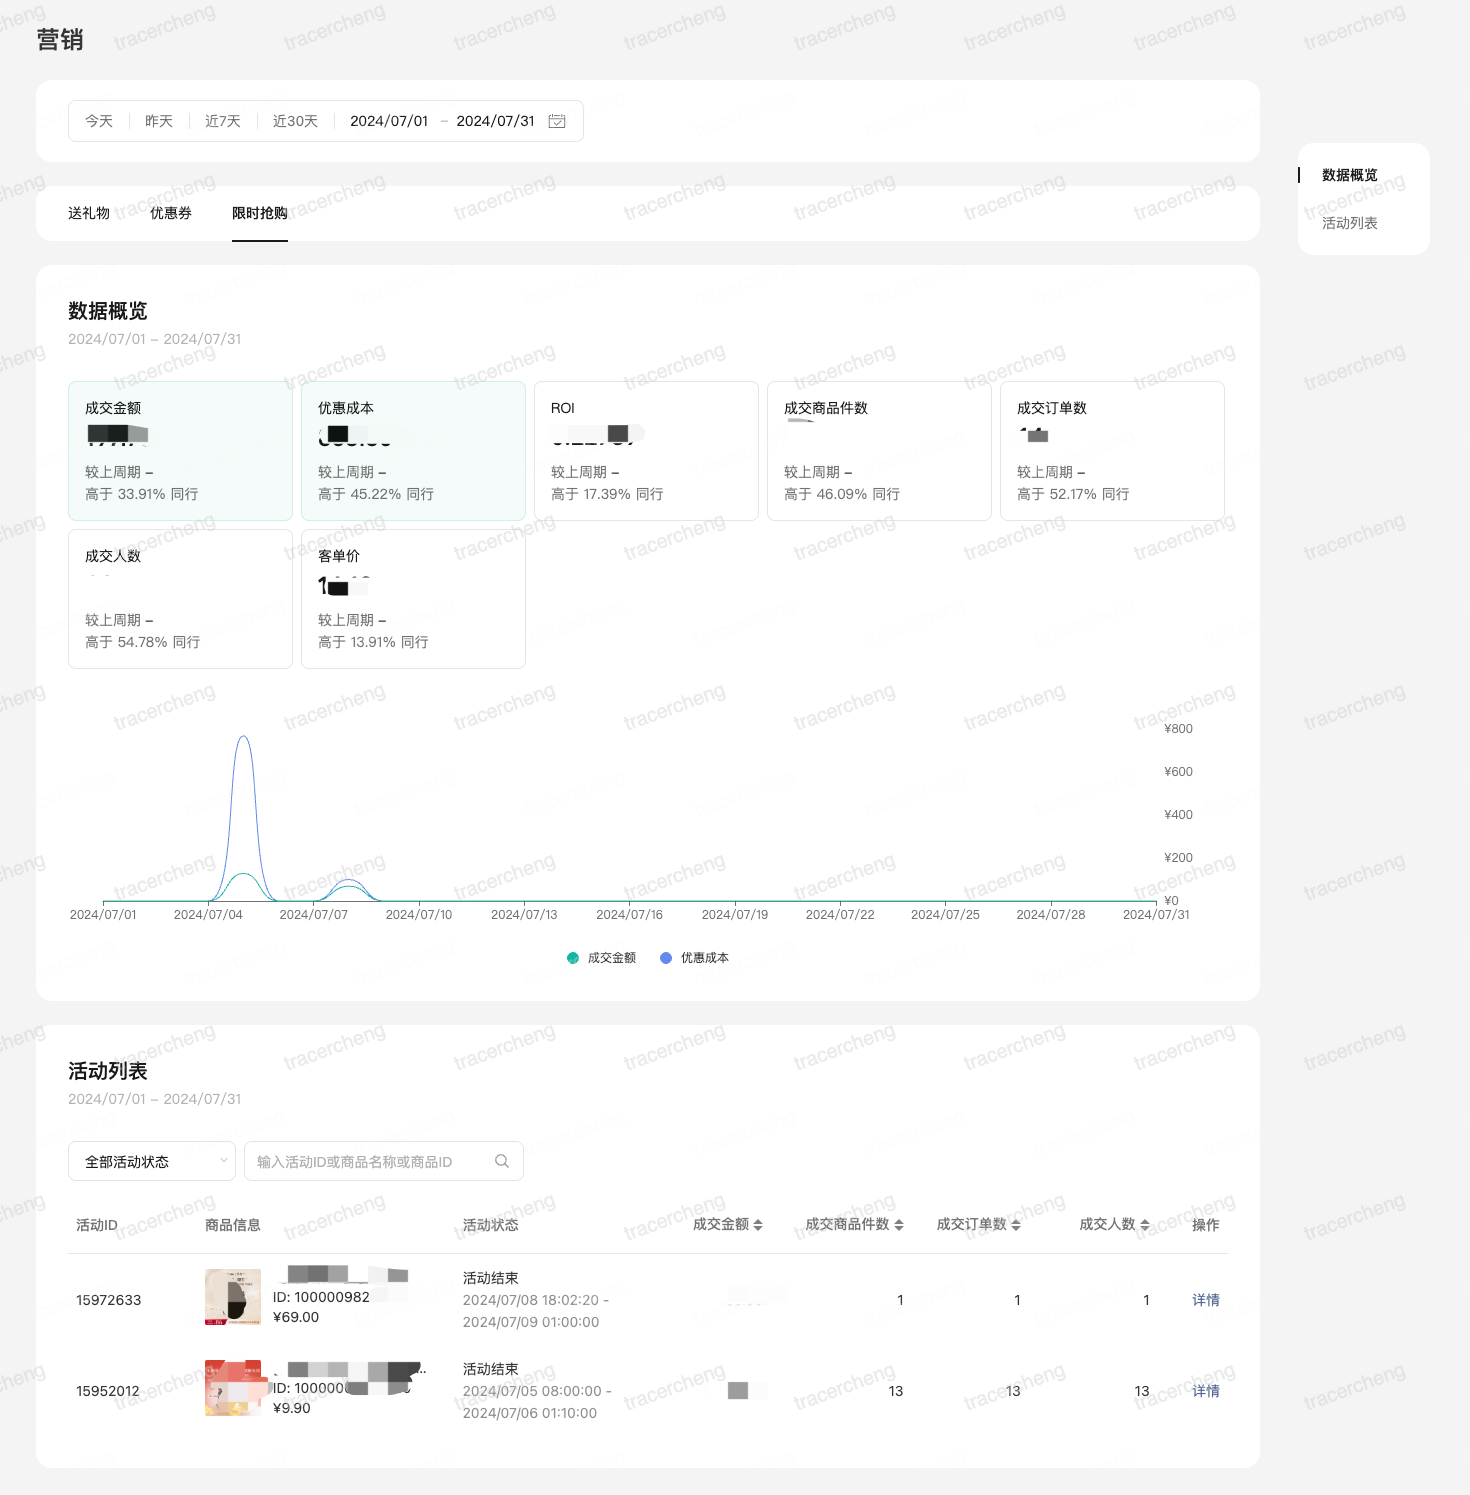This screenshot has width=1470, height=1495.
Task: Sort by 成交商品件数 column arrows
Action: pyautogui.click(x=899, y=1225)
